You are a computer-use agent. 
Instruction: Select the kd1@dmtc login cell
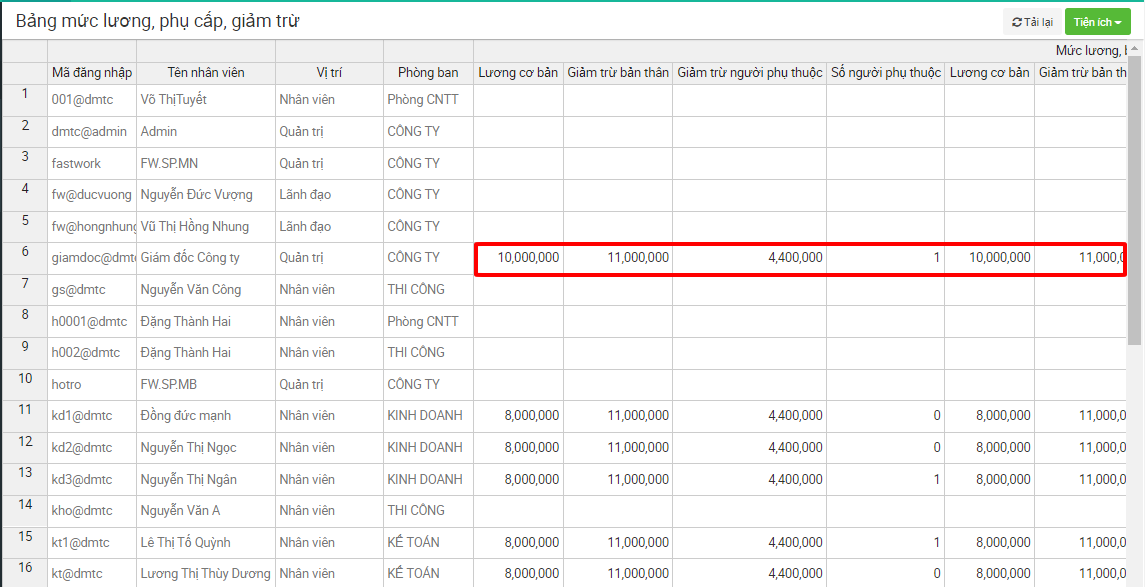coord(92,416)
